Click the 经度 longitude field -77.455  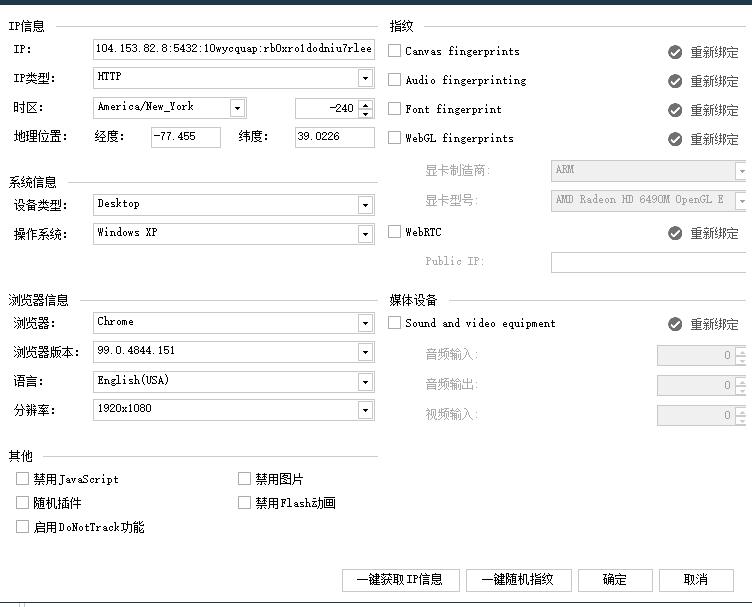coord(186,137)
